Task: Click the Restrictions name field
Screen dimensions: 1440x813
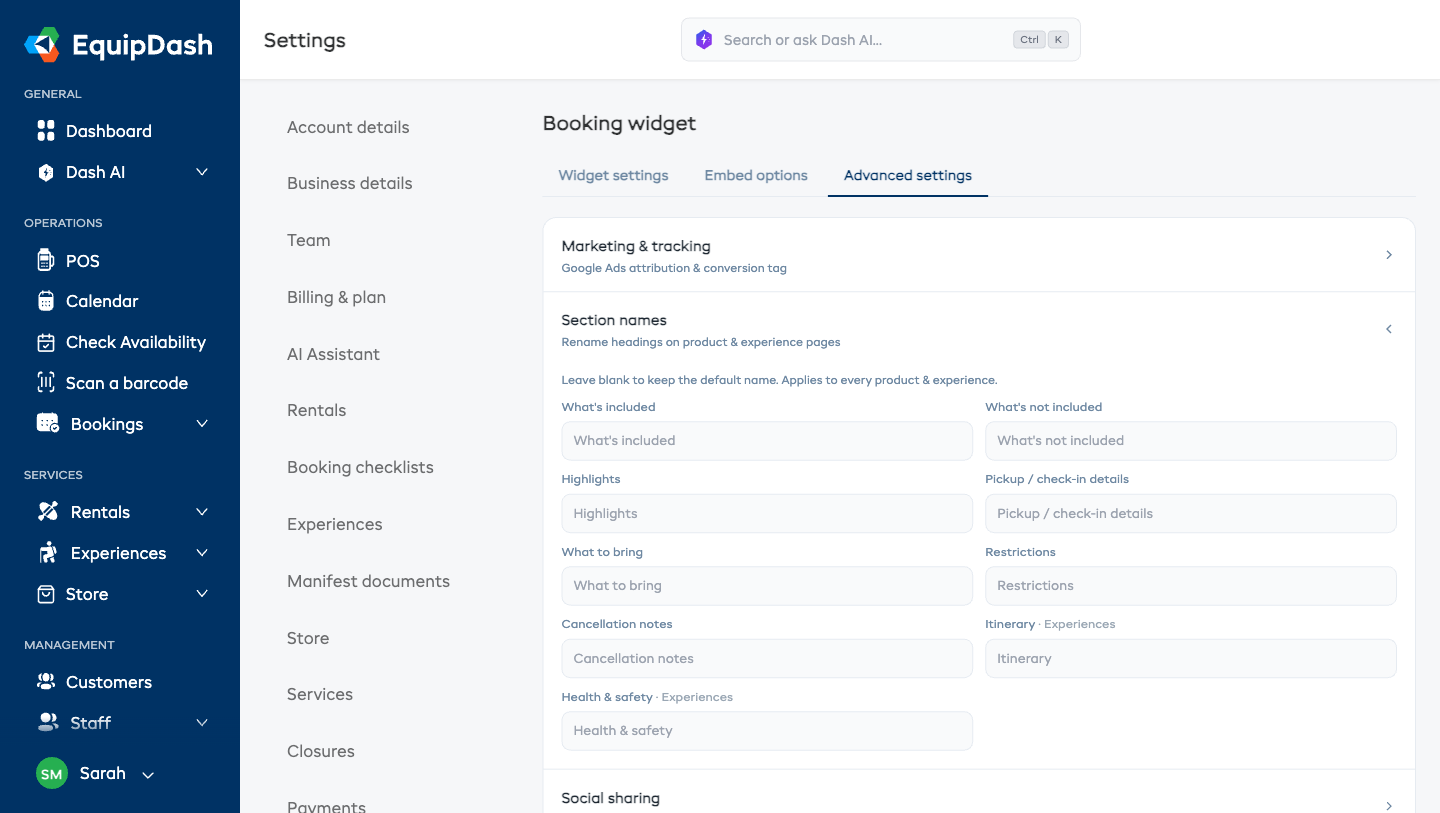Action: tap(1191, 586)
